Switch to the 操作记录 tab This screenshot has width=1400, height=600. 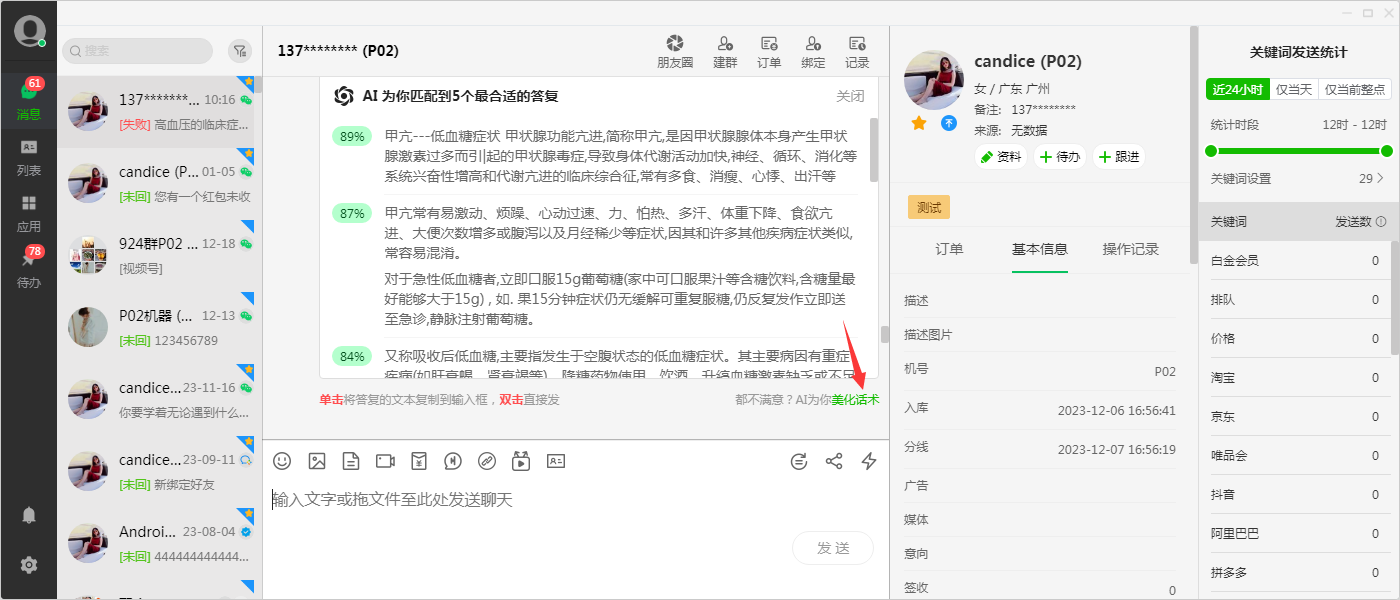(x=1131, y=249)
